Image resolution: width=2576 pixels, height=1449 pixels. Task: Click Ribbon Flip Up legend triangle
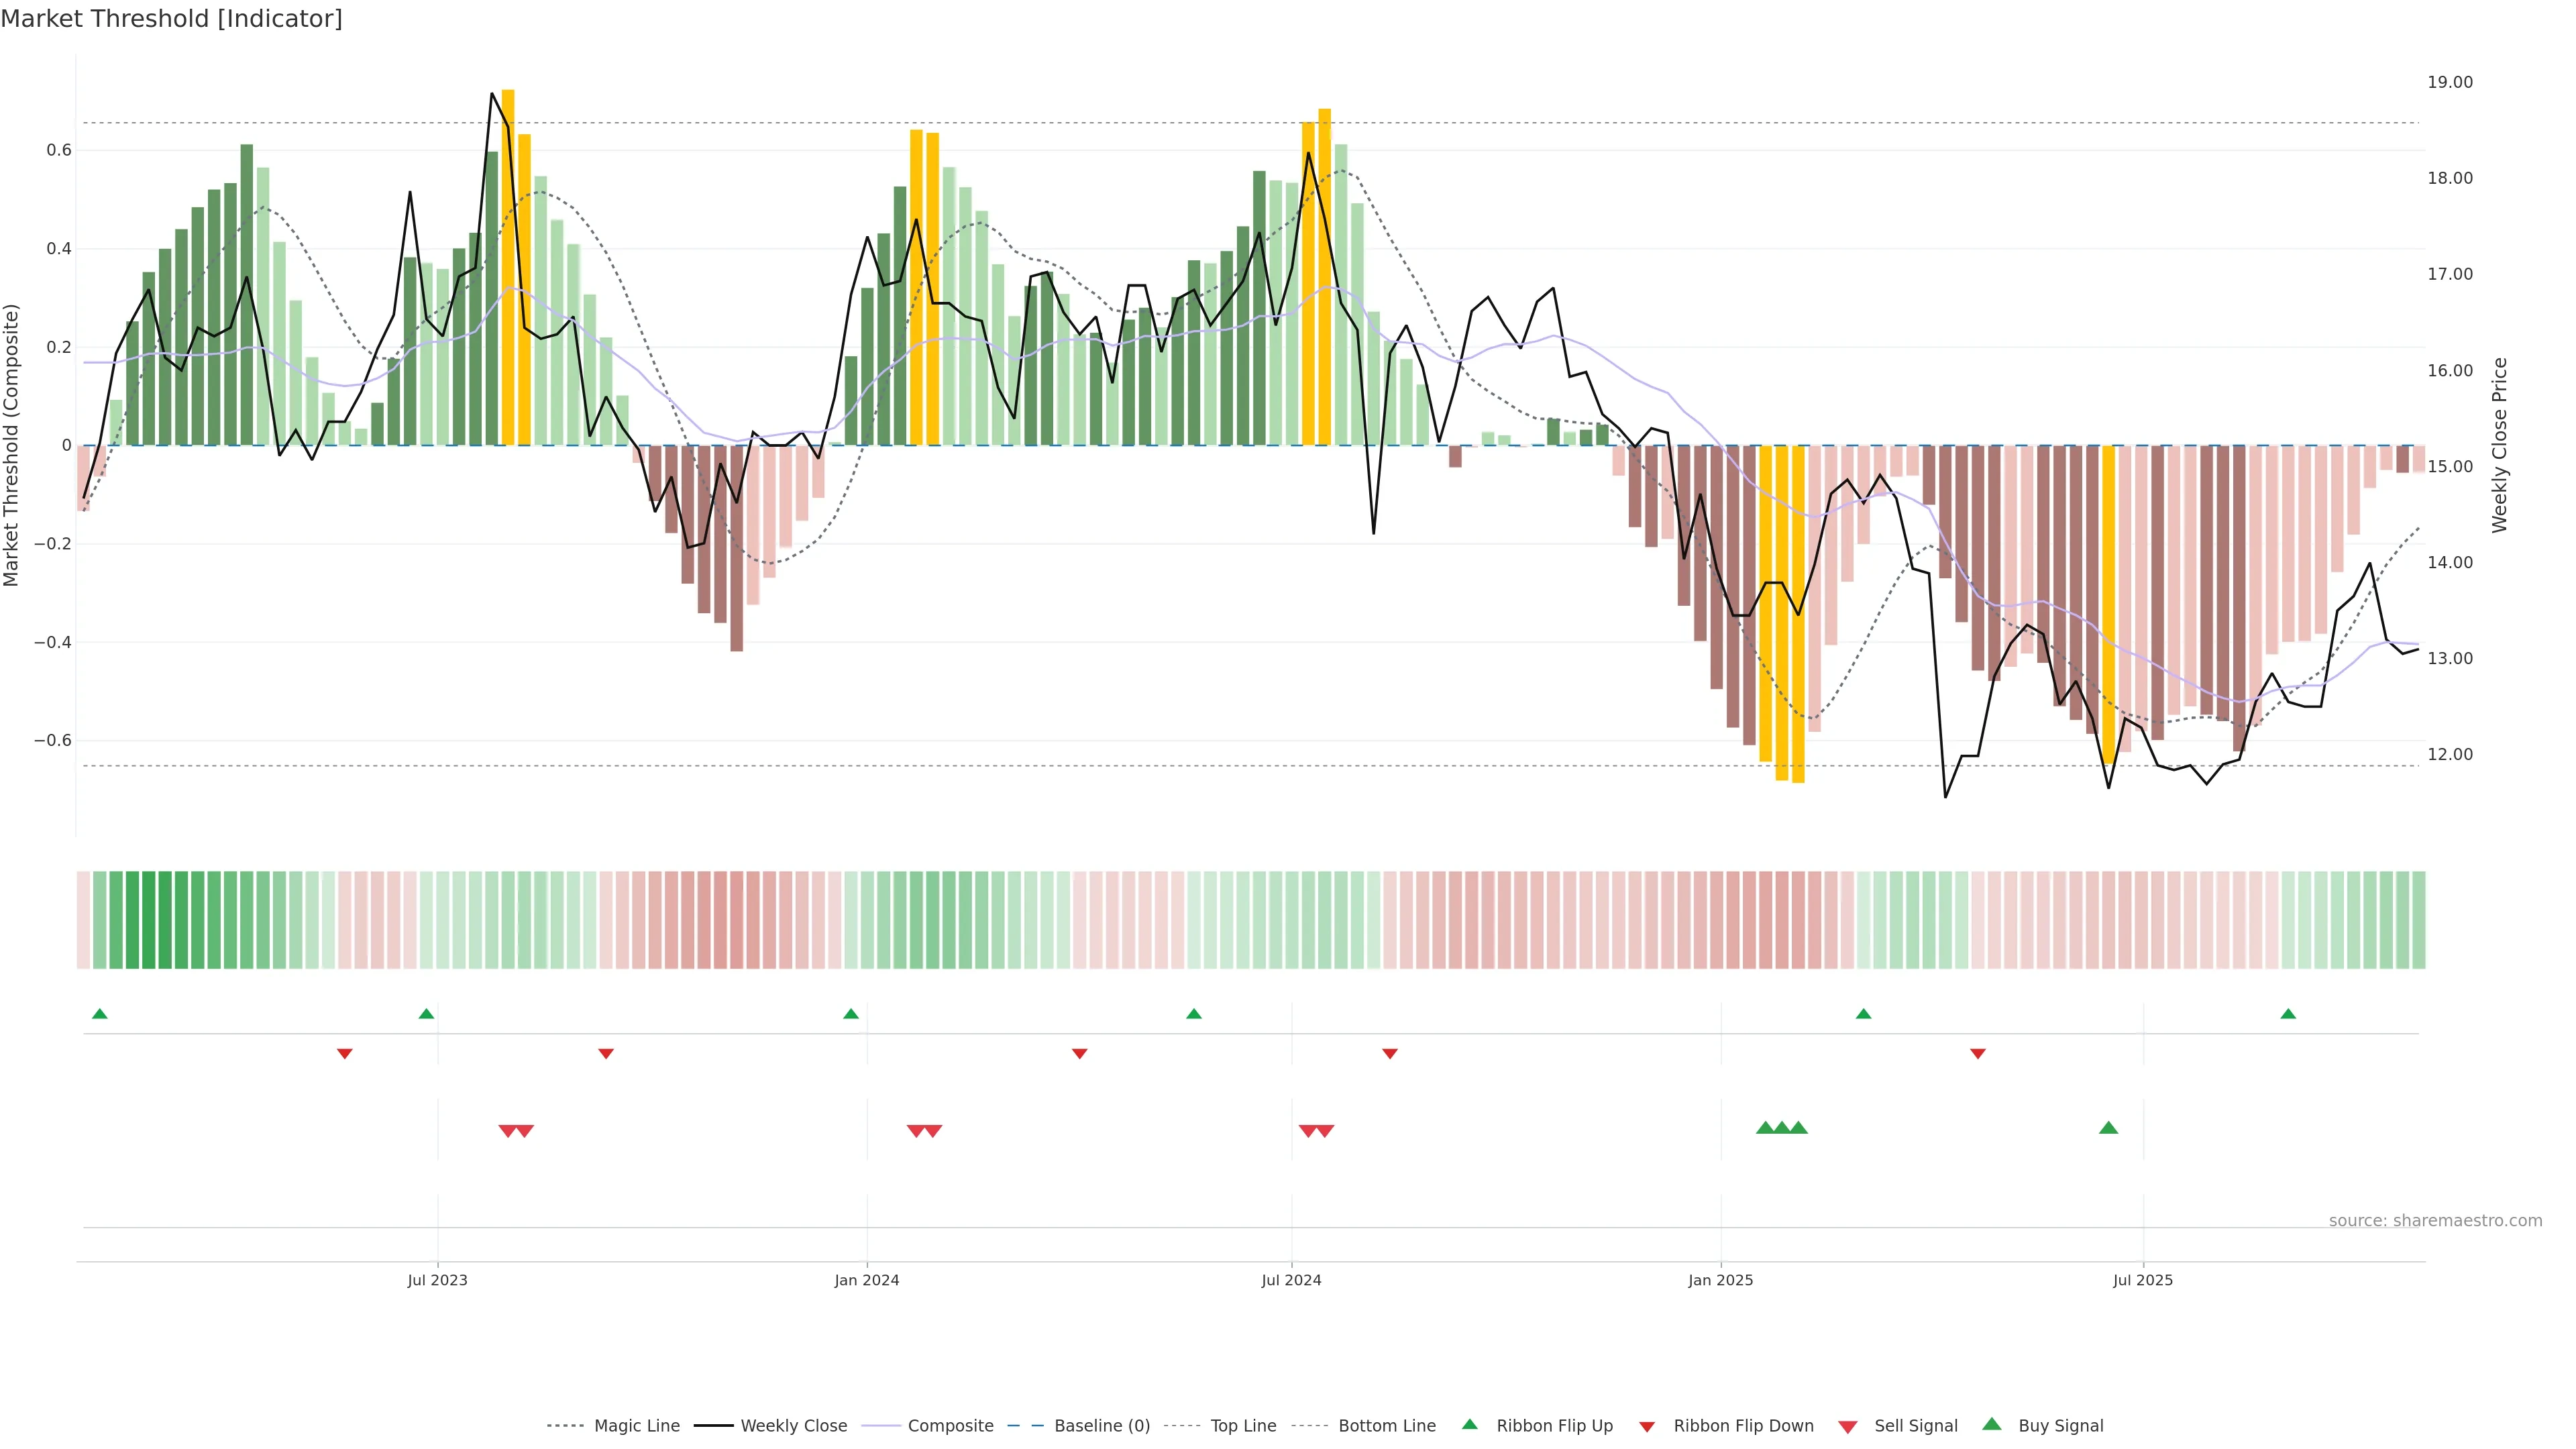(x=1470, y=1424)
